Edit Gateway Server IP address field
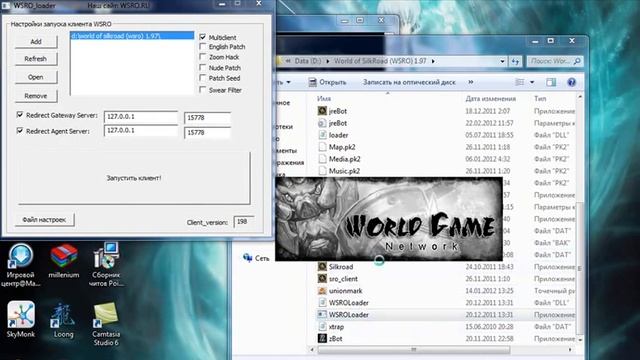The image size is (640, 360). (141, 117)
